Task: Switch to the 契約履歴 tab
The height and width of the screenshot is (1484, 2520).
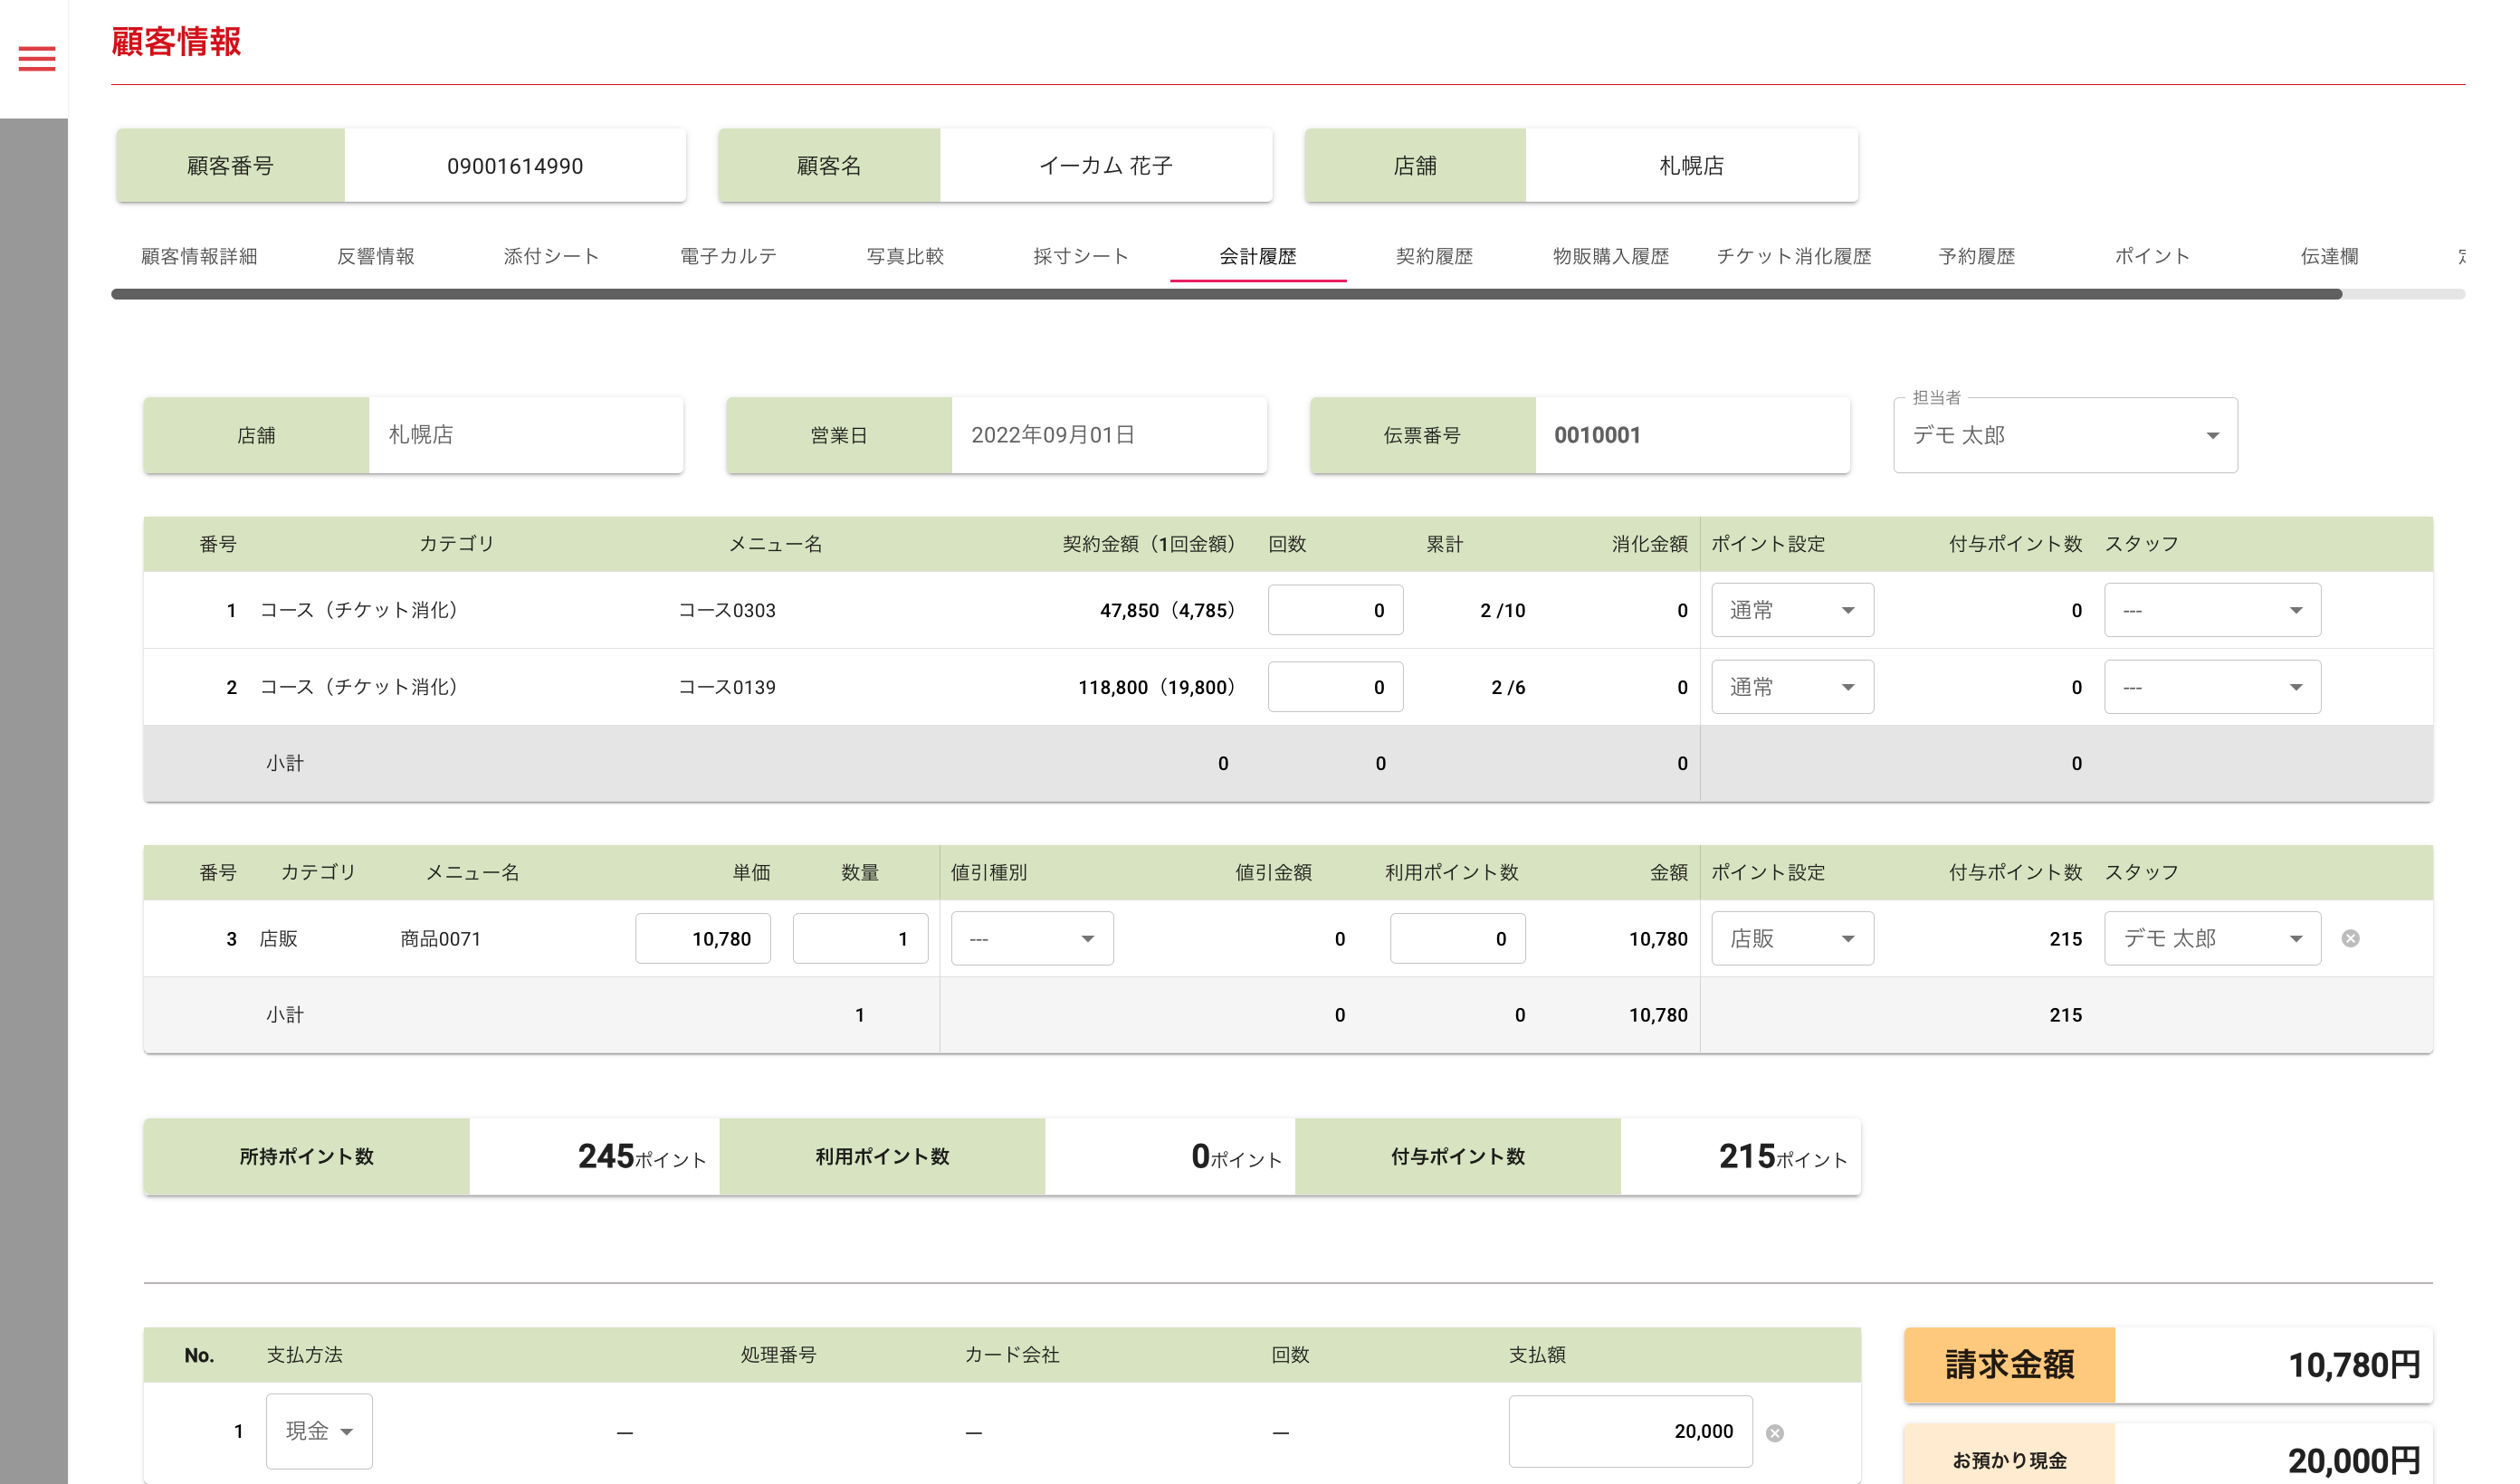Action: coord(1434,256)
